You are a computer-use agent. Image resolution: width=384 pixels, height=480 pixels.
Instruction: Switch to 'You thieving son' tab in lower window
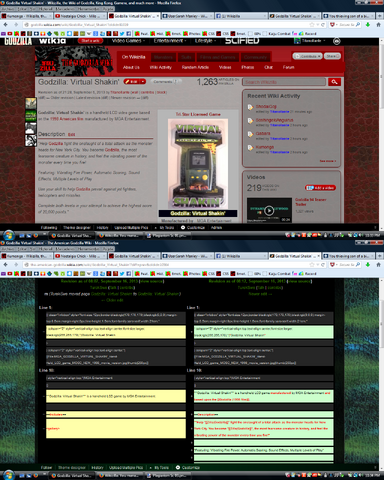click(x=348, y=256)
